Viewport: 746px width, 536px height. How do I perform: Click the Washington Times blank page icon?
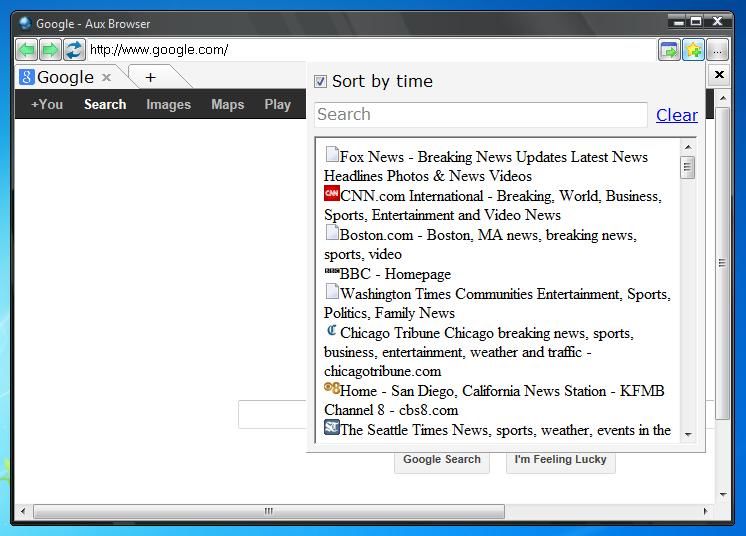(x=332, y=291)
